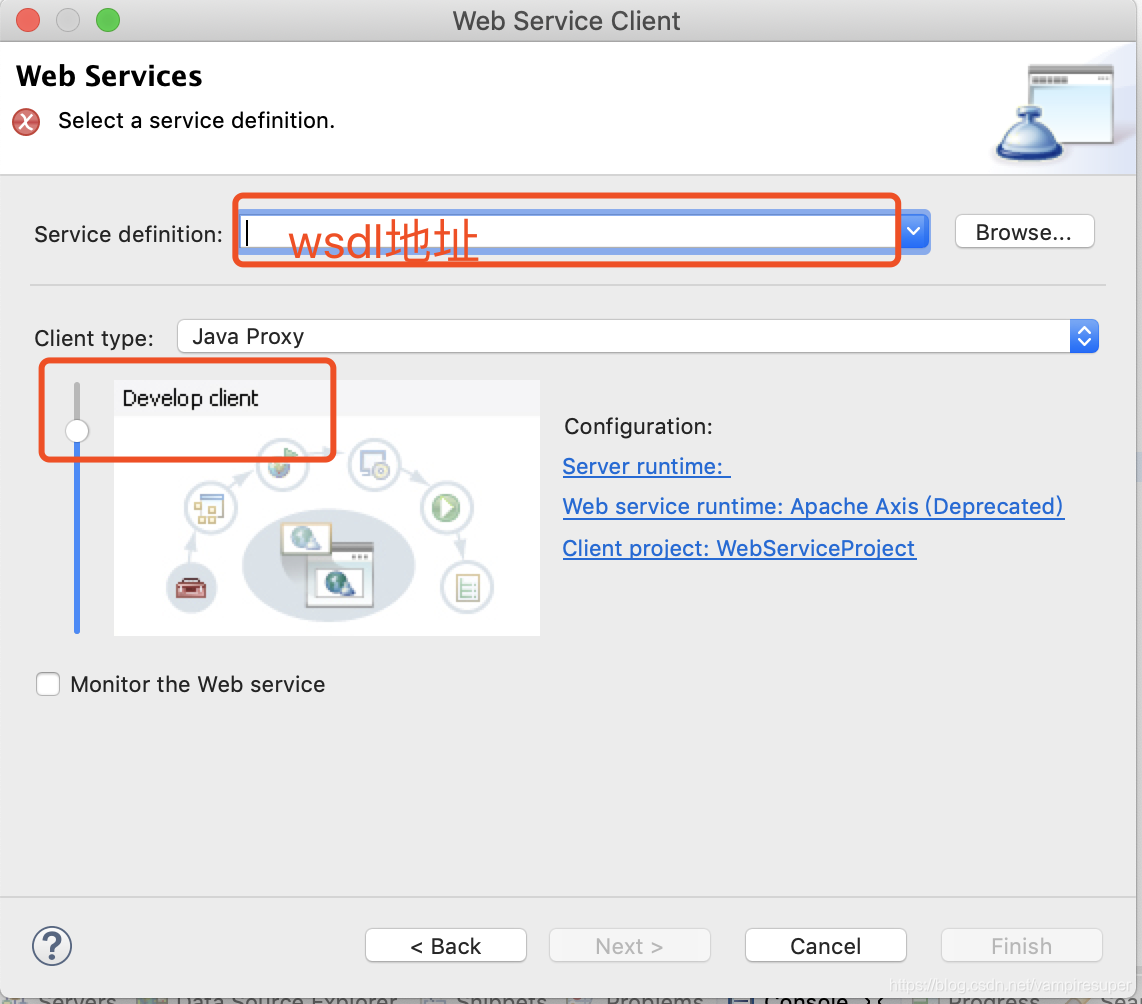Click the Browse button
Image resolution: width=1142 pixels, height=1004 pixels.
1024,231
